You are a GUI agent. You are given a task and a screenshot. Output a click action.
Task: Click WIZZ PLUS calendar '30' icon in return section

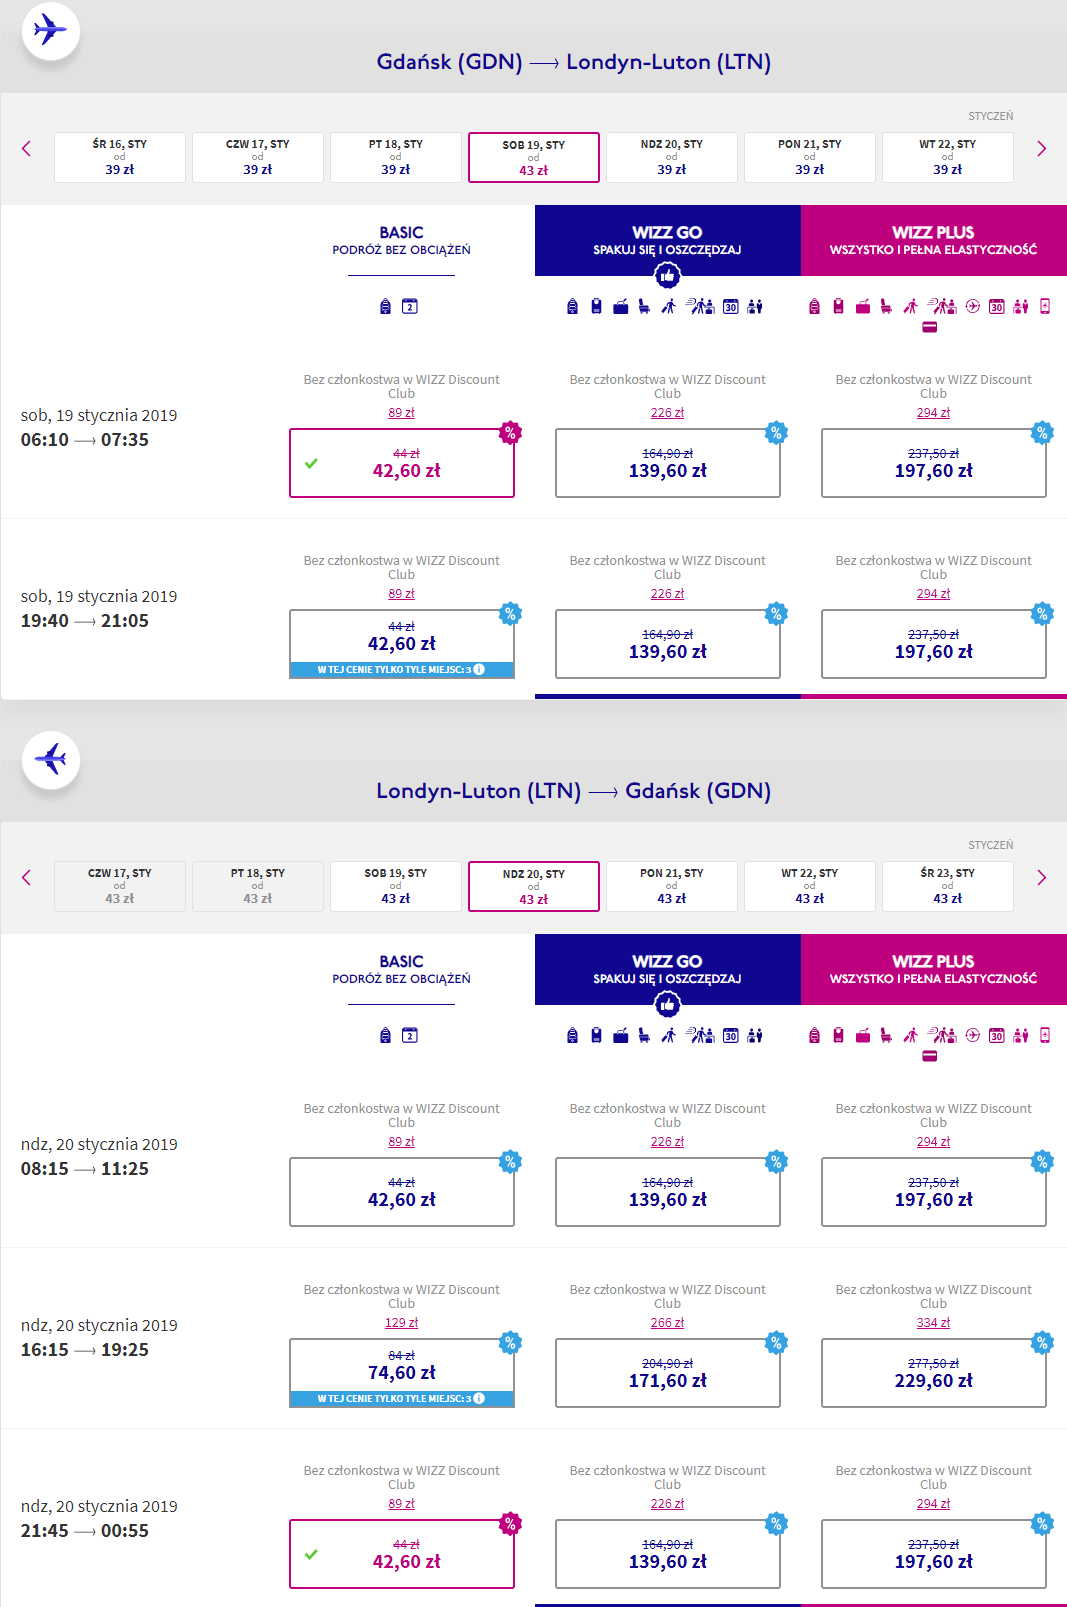coord(997,1035)
